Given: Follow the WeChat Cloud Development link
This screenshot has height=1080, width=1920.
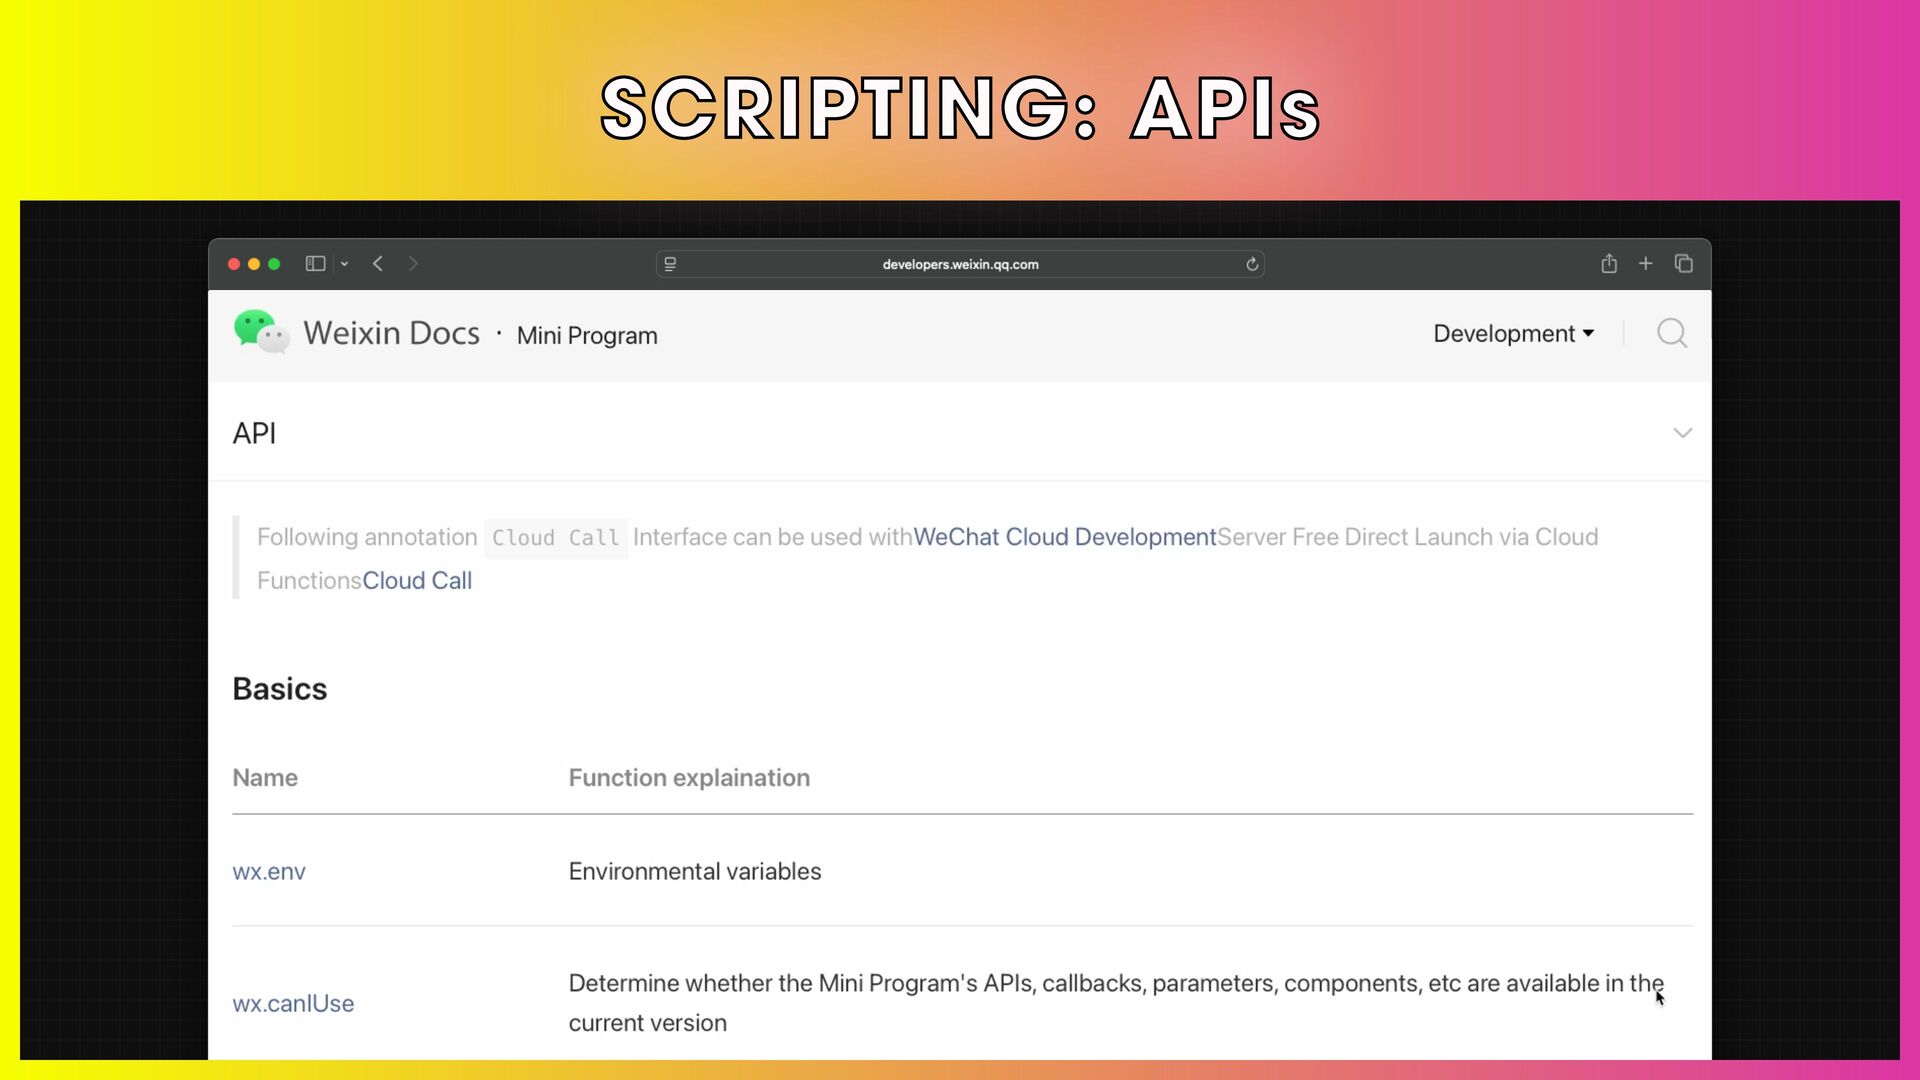Looking at the screenshot, I should 1065,537.
